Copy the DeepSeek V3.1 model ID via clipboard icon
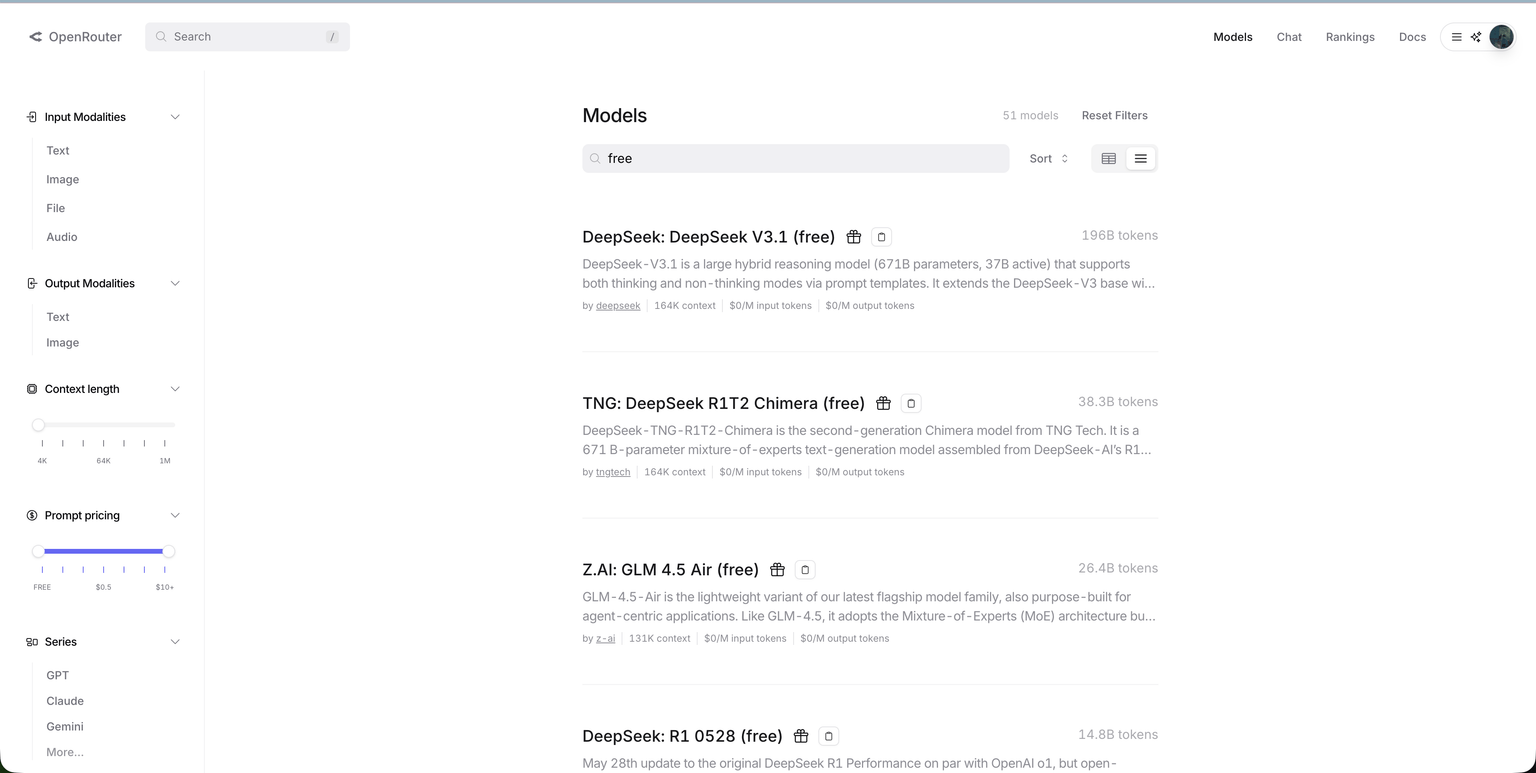 (x=881, y=237)
